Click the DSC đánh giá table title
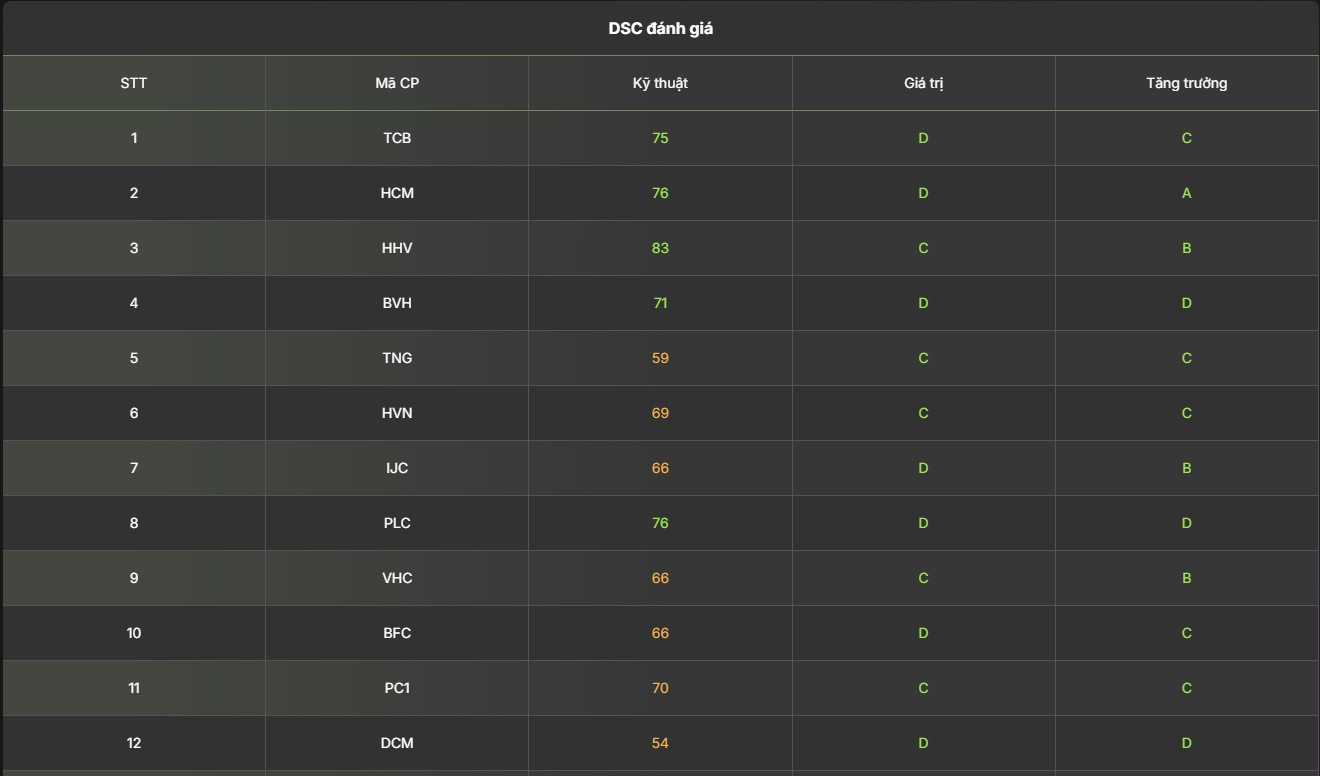Image resolution: width=1320 pixels, height=776 pixels. point(660,29)
